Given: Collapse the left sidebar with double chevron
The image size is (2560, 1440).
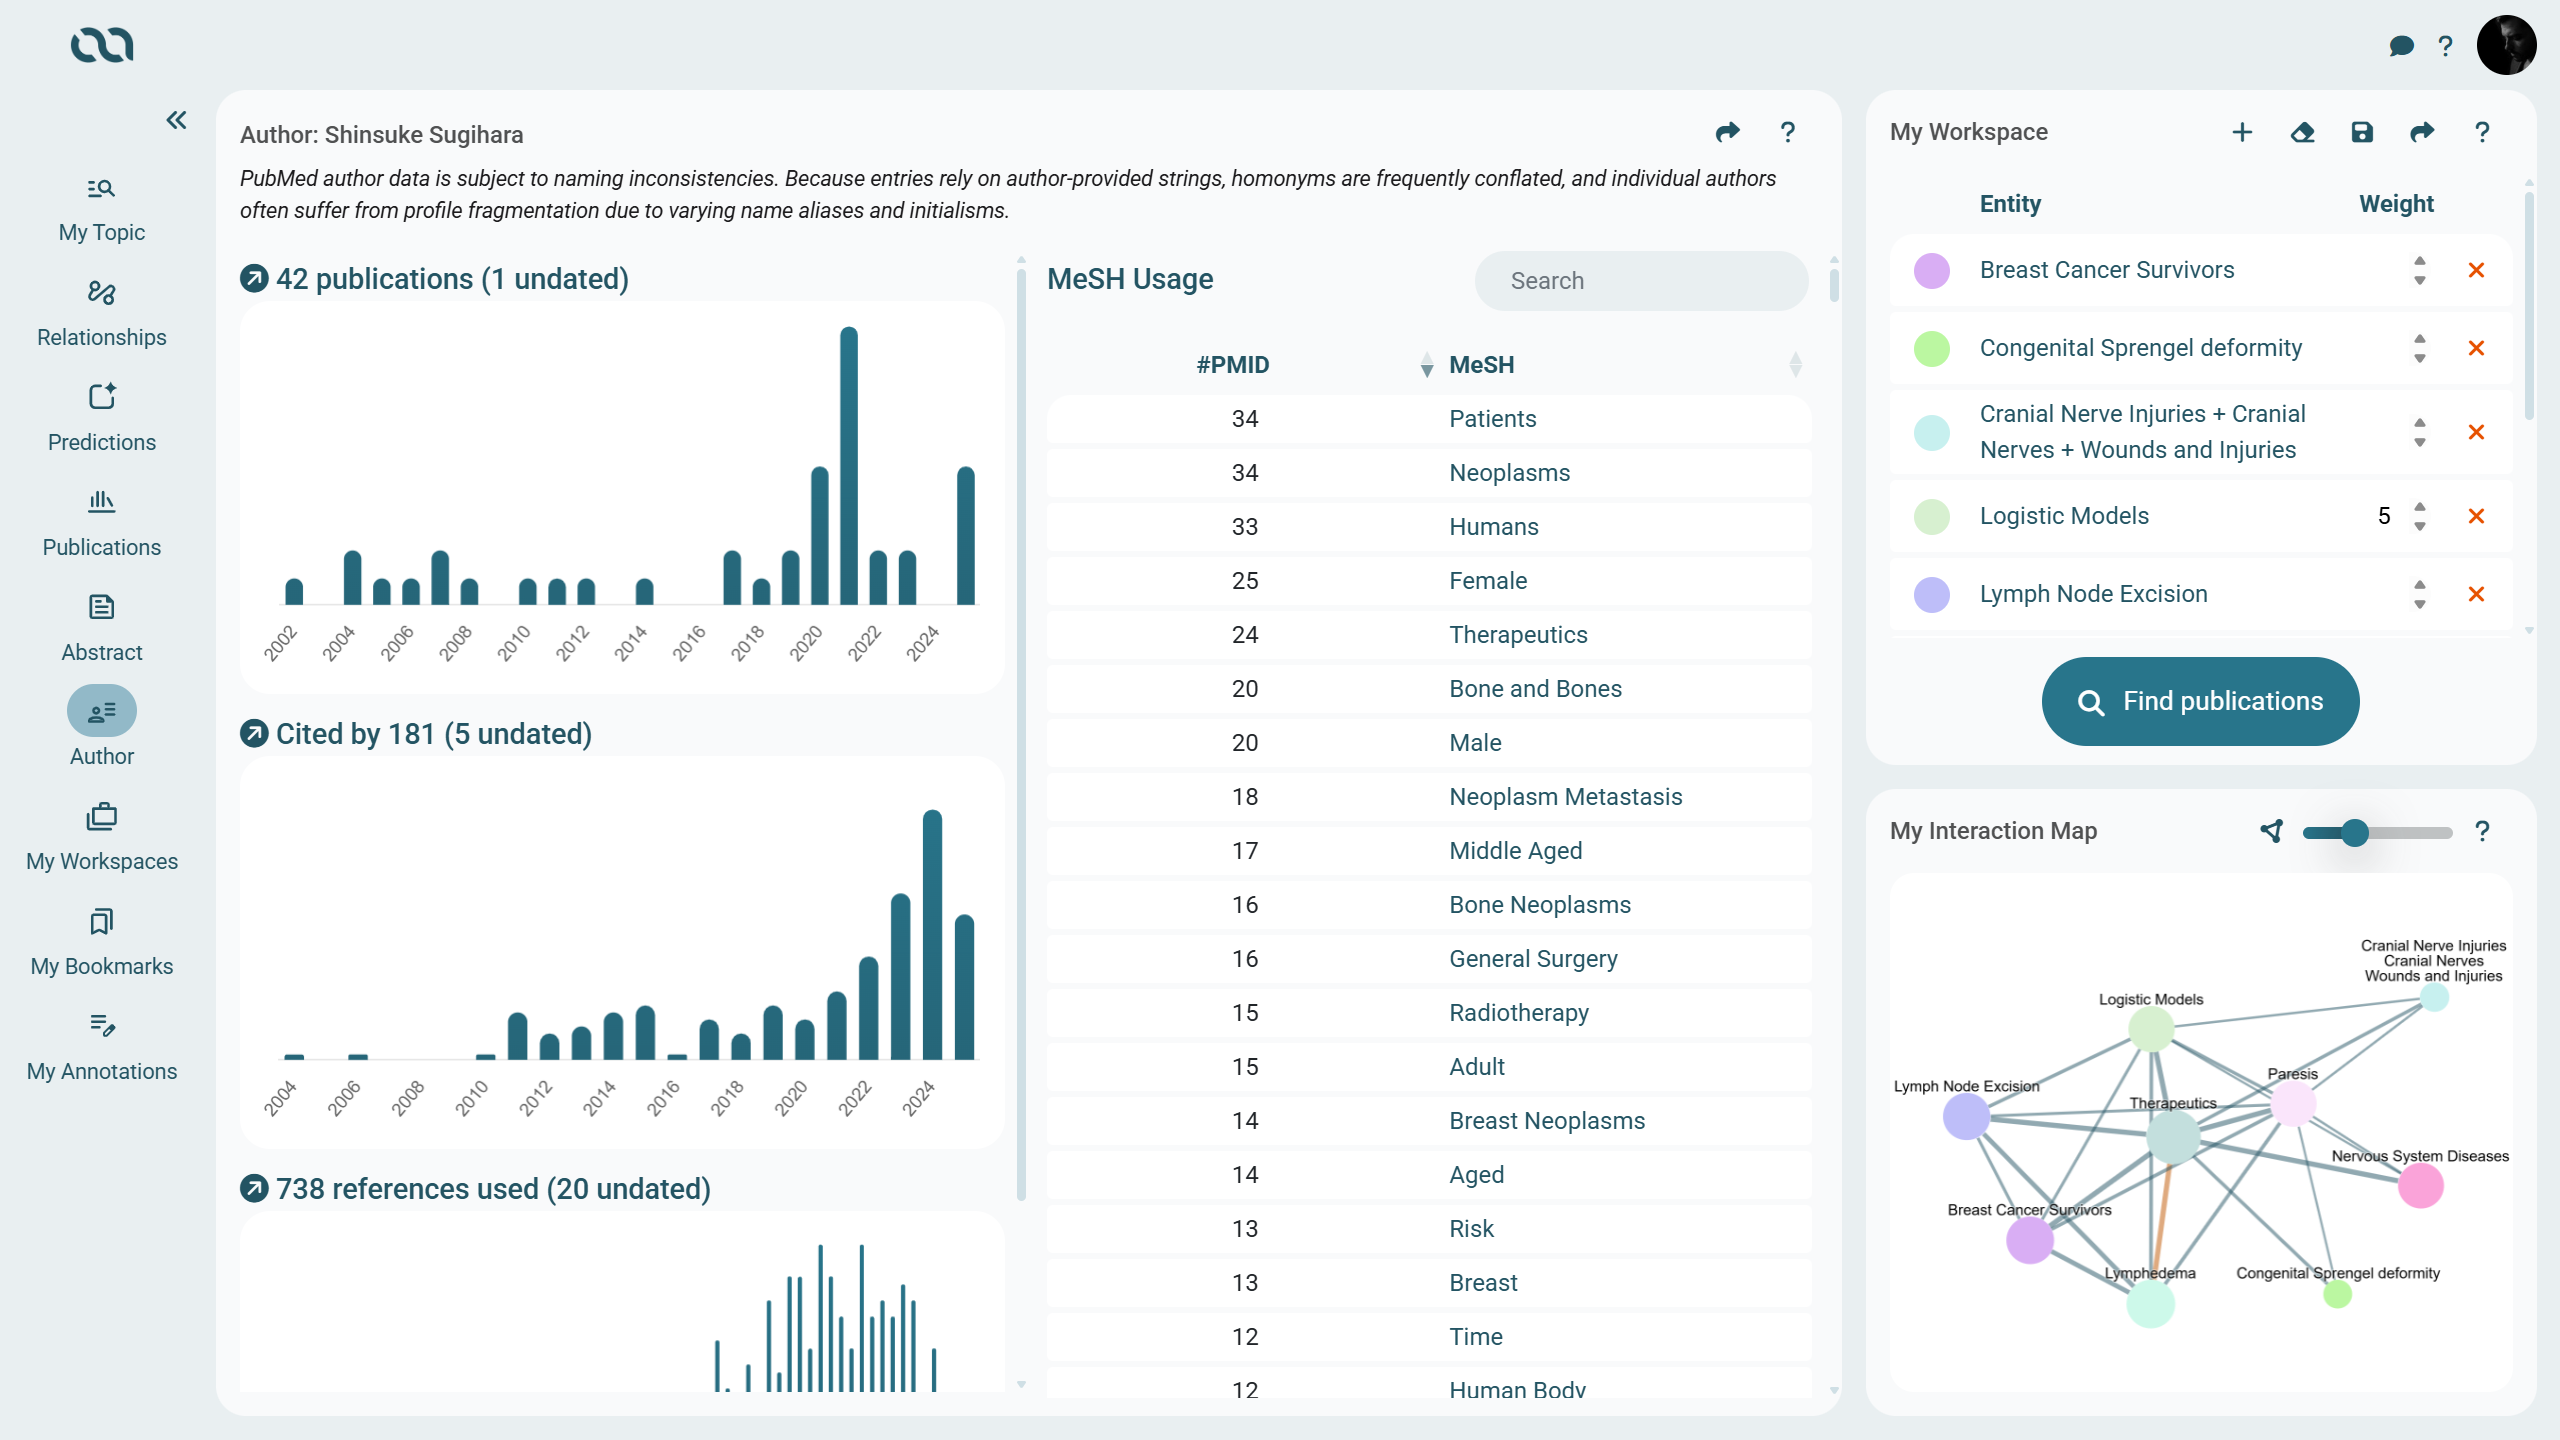Looking at the screenshot, I should click(x=177, y=120).
